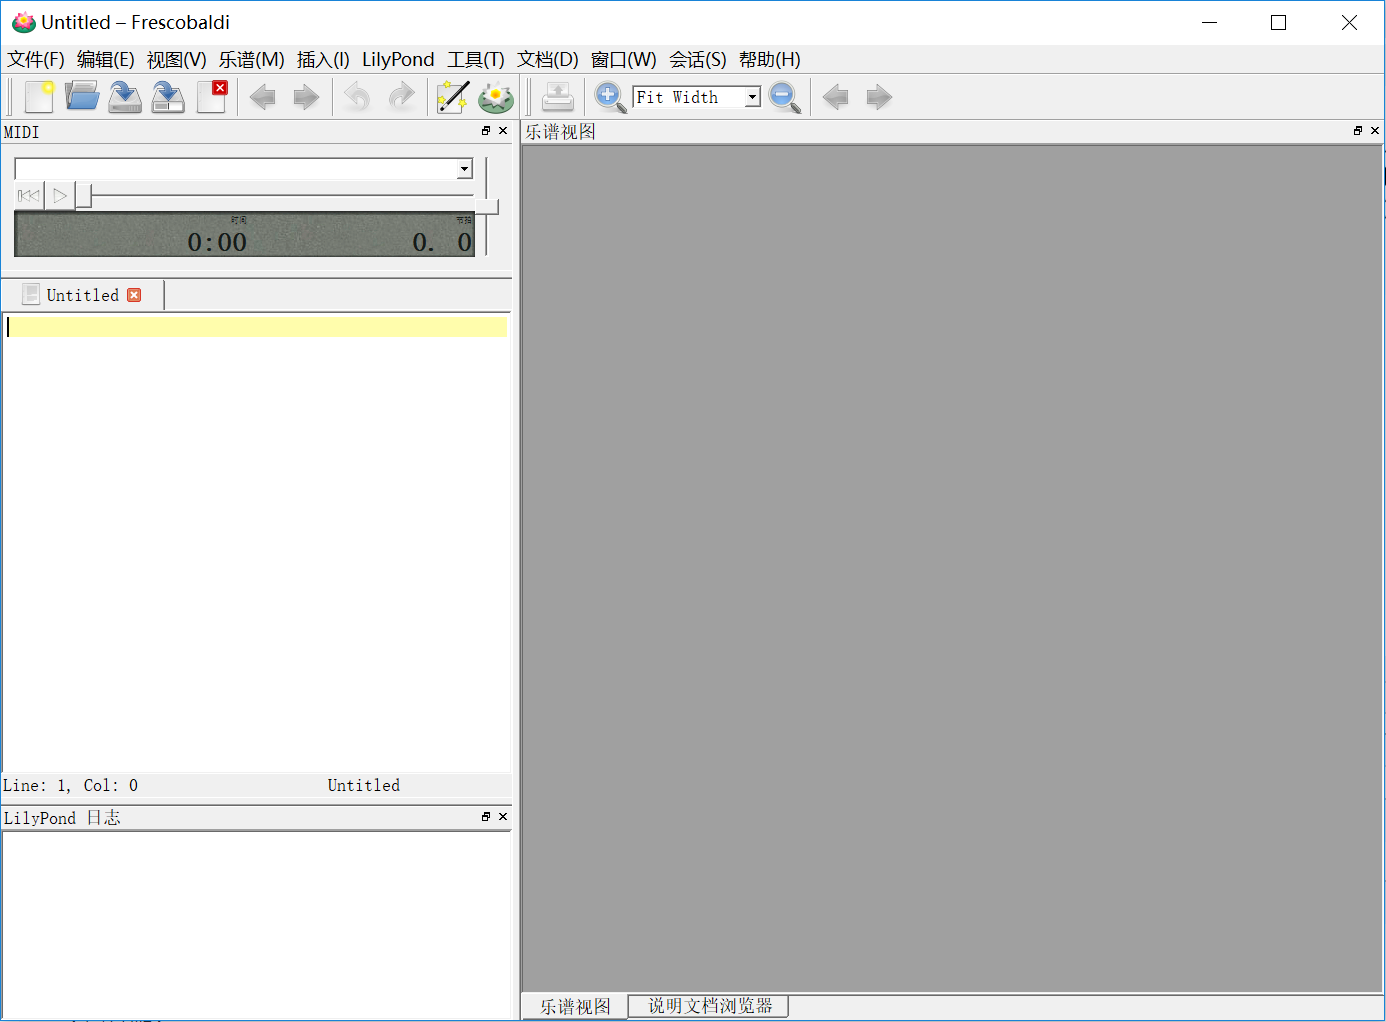Open the LilyPond menu

click(398, 60)
